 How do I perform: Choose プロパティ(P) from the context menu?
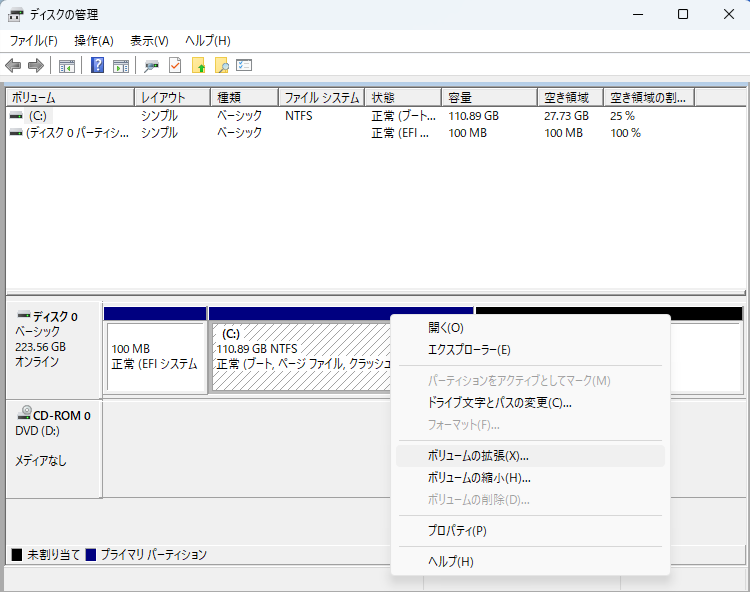[x=530, y=530]
